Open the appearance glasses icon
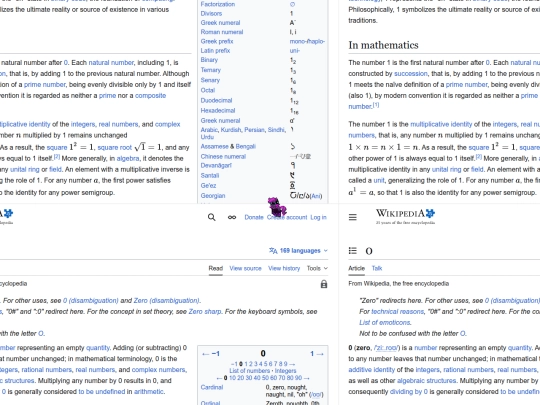This screenshot has height=405, width=540. 232,217
